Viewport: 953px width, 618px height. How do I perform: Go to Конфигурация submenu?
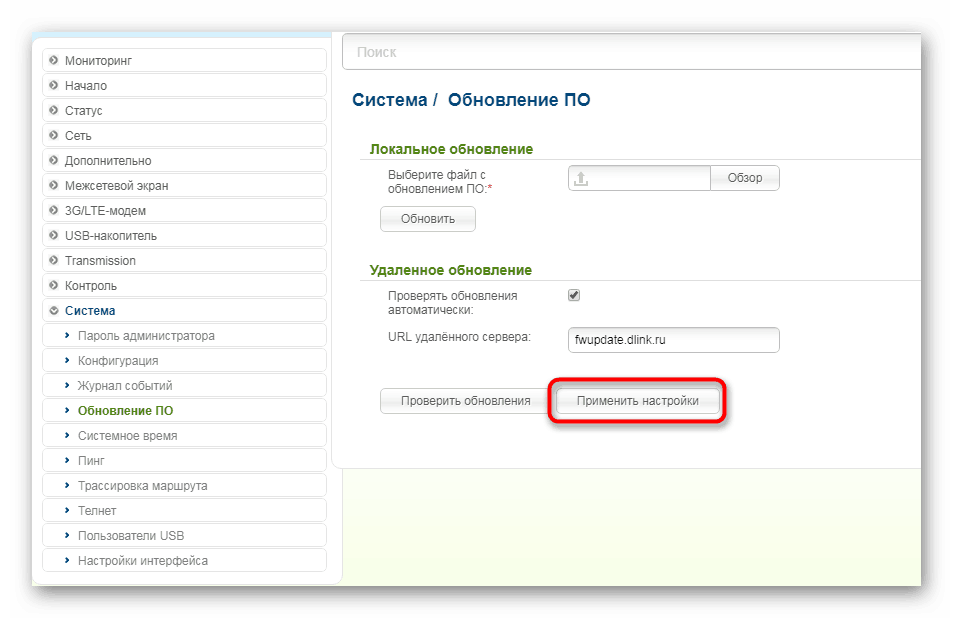(x=184, y=360)
